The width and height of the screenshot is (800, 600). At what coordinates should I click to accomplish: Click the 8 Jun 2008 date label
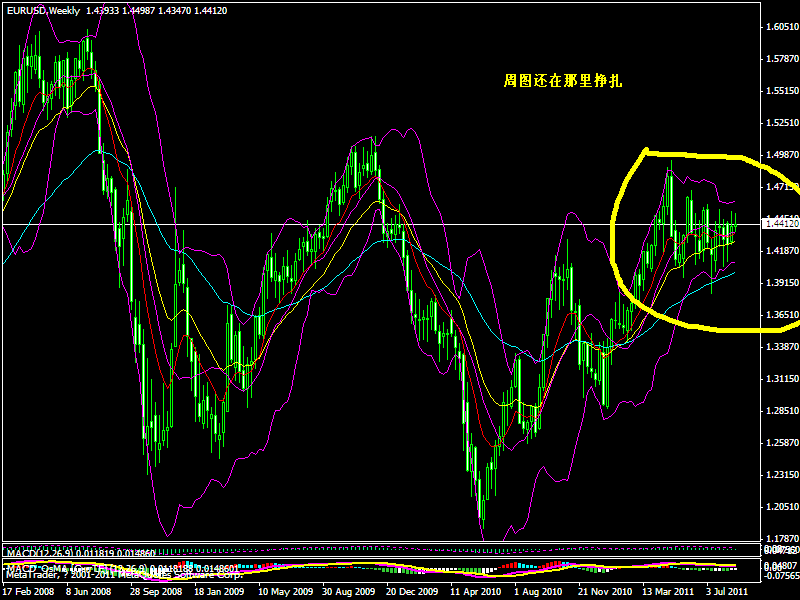89,592
